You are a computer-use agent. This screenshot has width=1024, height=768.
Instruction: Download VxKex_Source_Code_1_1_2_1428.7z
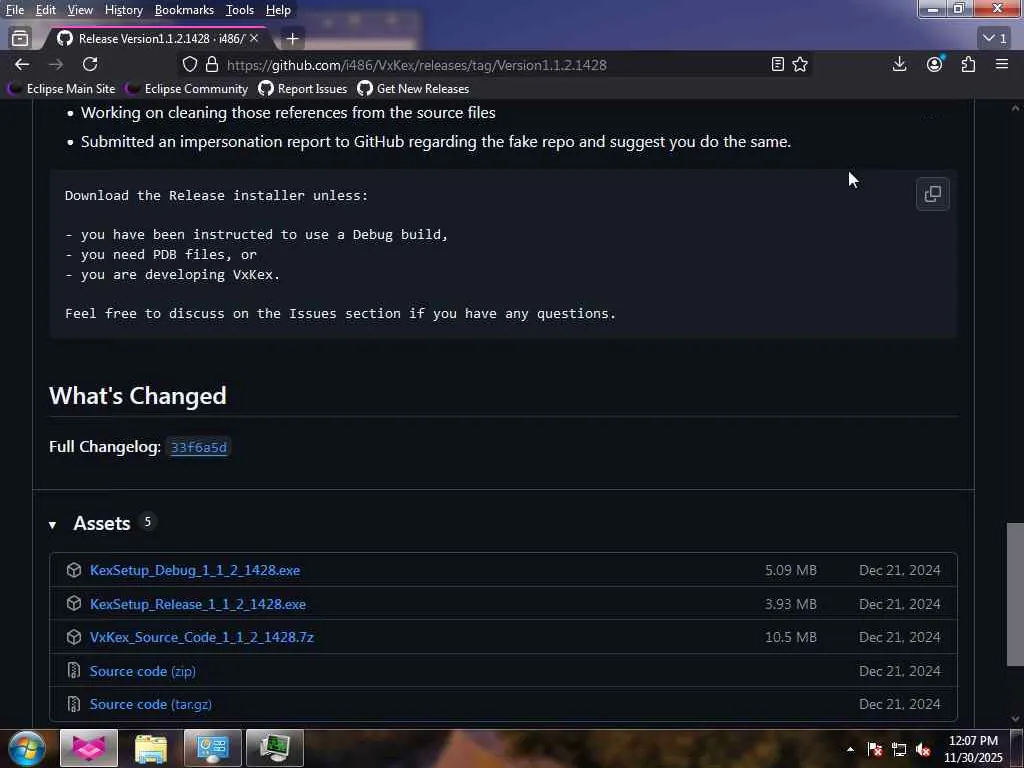(x=202, y=637)
